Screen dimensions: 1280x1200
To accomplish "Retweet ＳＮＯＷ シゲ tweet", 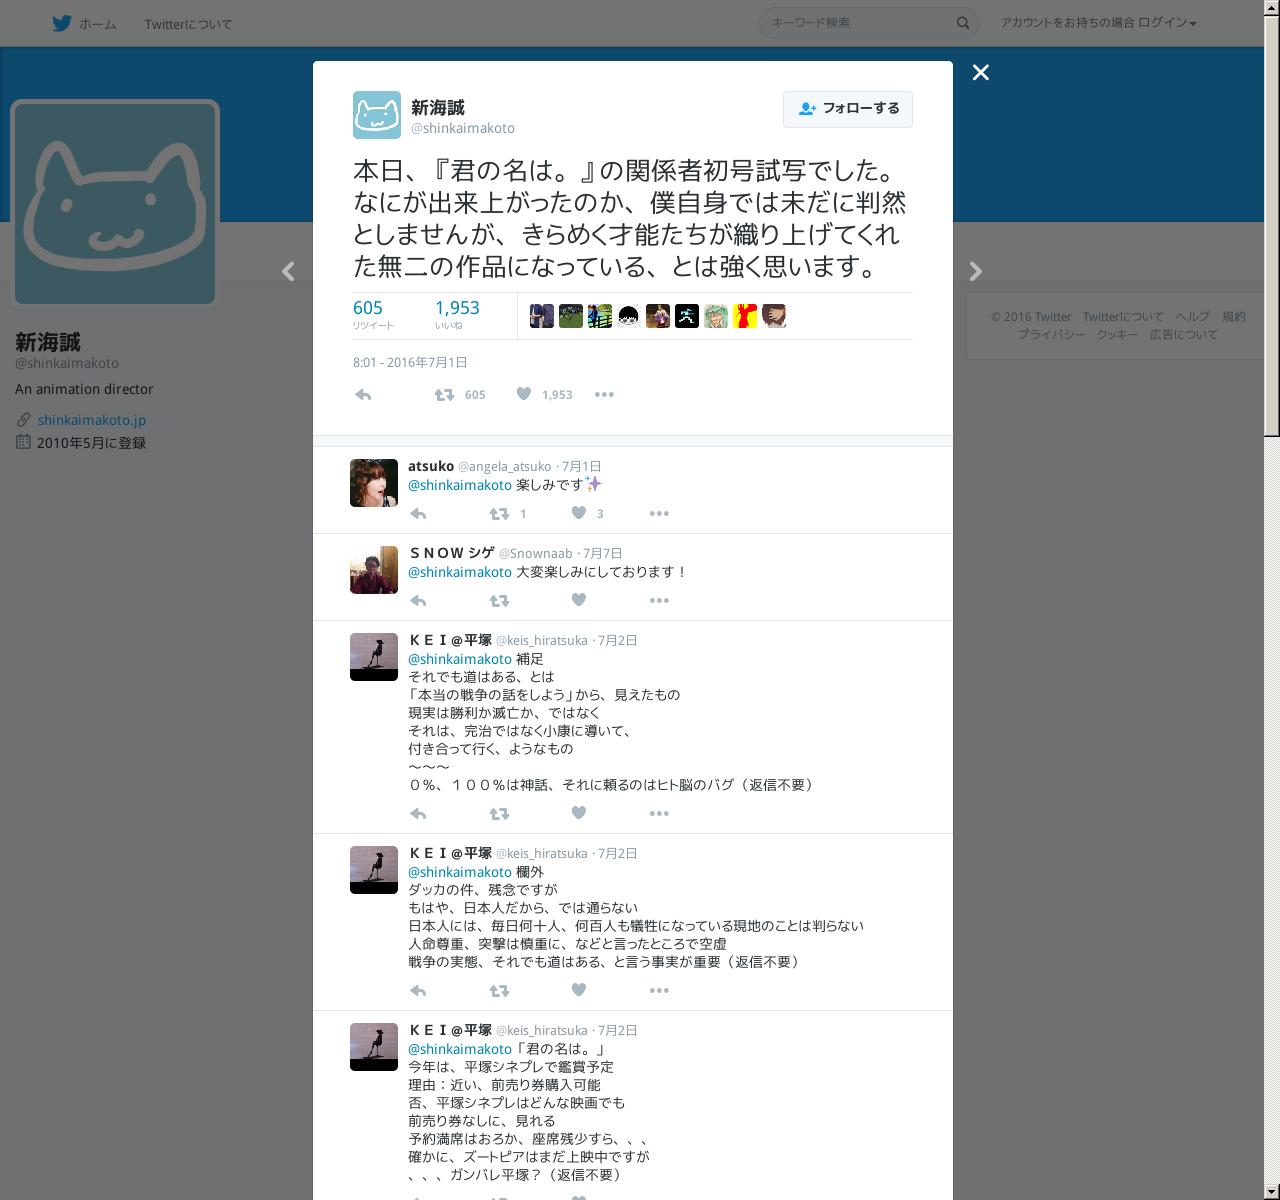I will click(499, 601).
